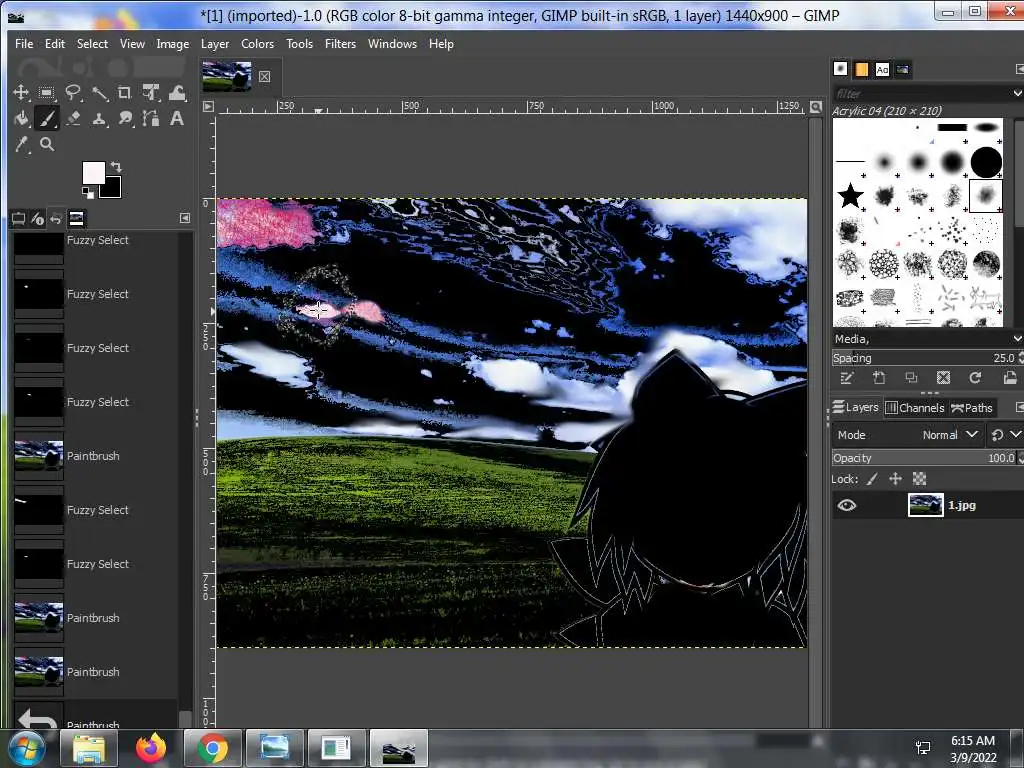This screenshot has width=1024, height=768.
Task: Adjust the layer Opacity slider
Action: click(x=923, y=458)
